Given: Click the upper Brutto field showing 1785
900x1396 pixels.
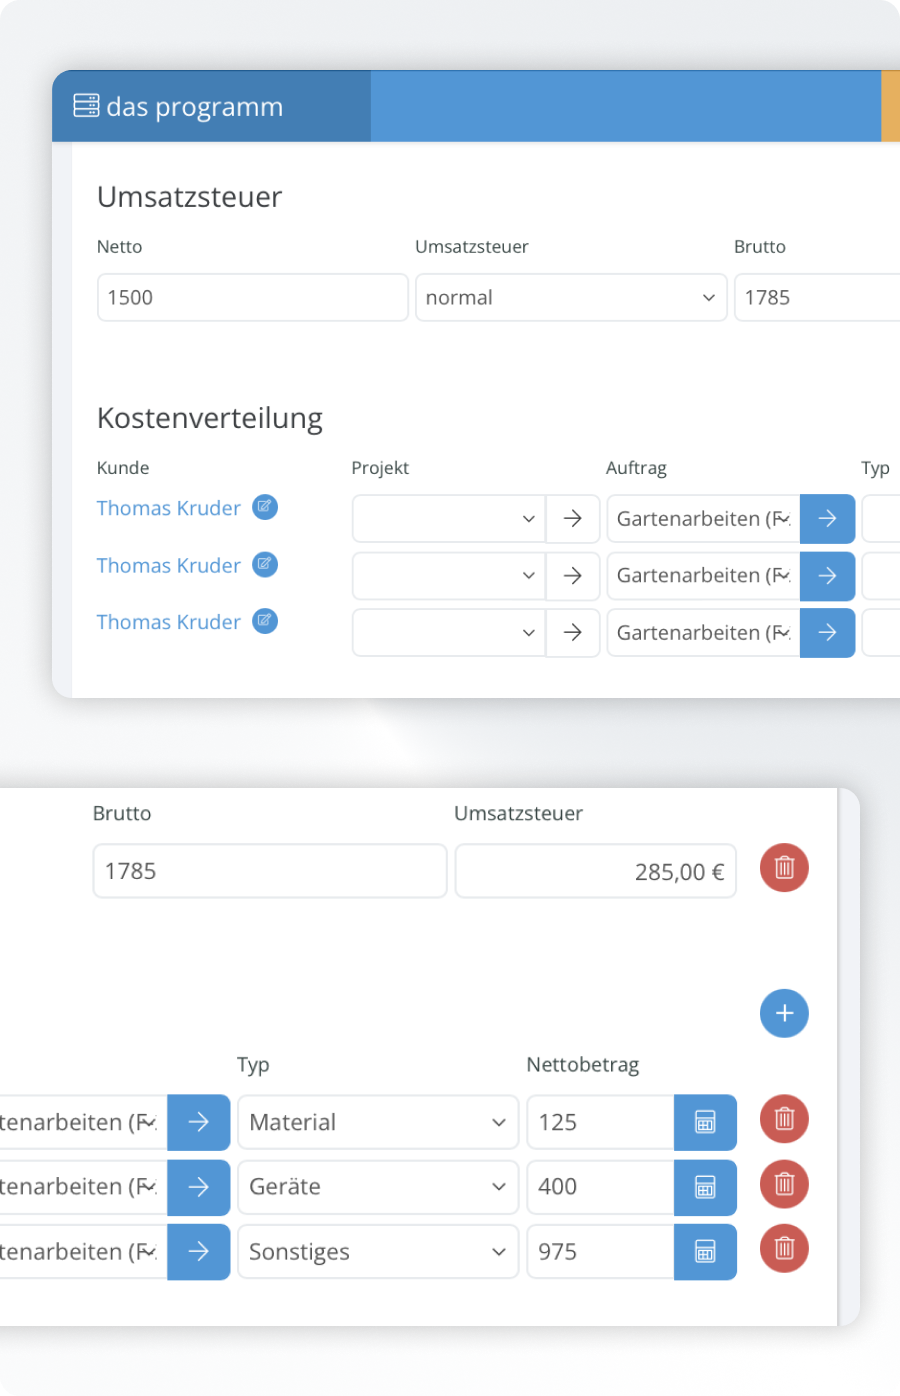Looking at the screenshot, I should pyautogui.click(x=817, y=297).
